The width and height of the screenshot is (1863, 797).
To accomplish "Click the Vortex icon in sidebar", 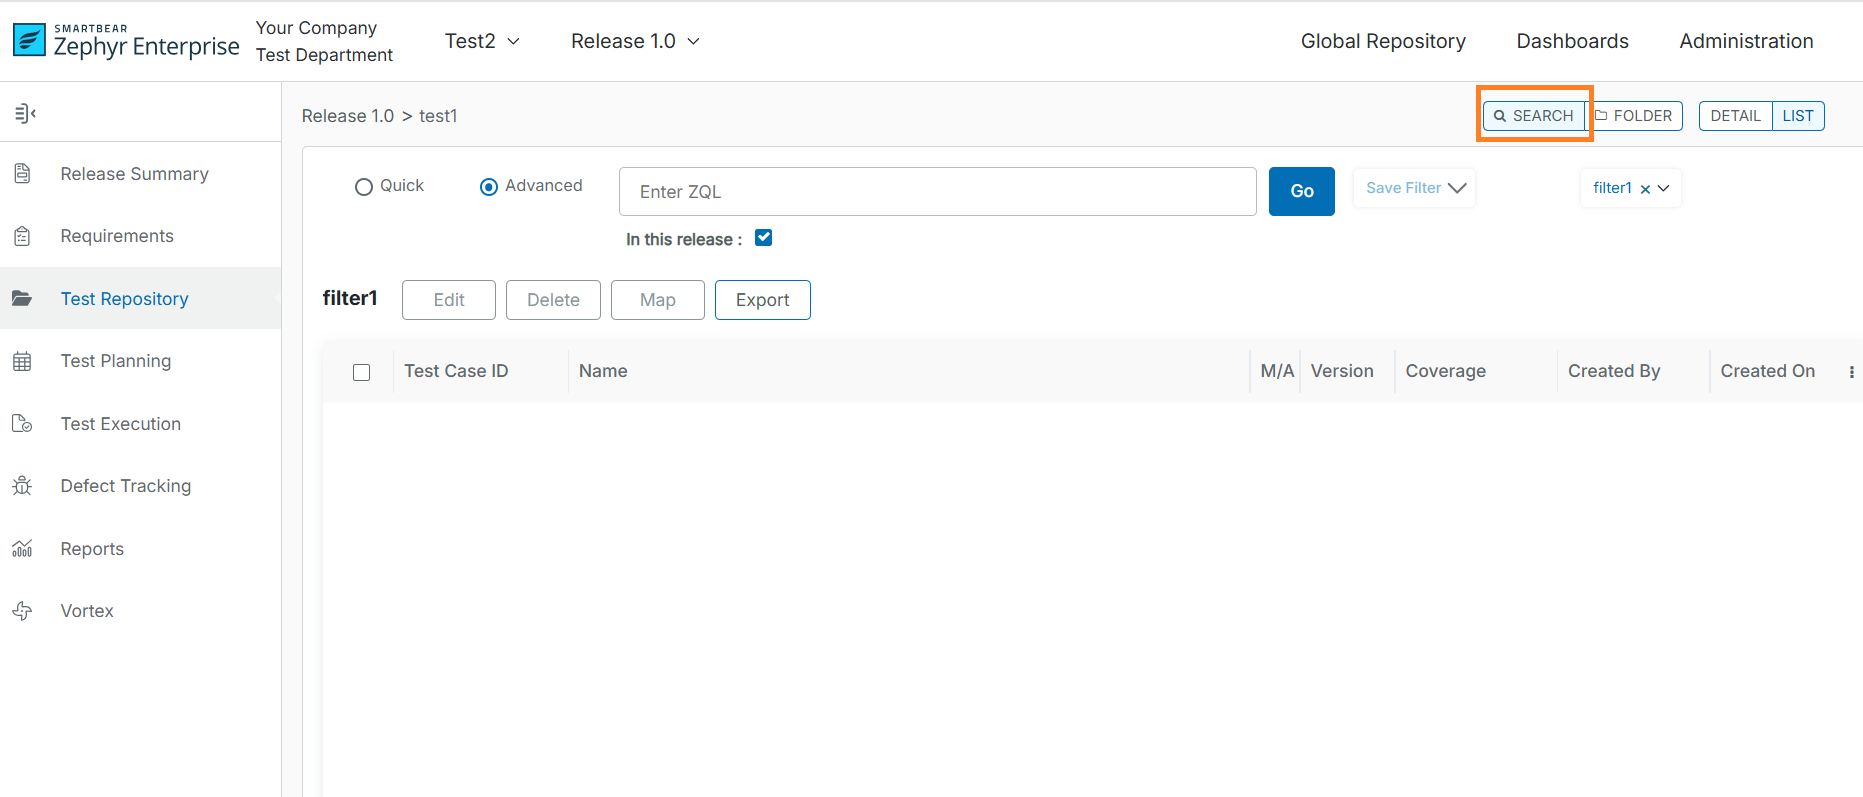I will point(22,611).
